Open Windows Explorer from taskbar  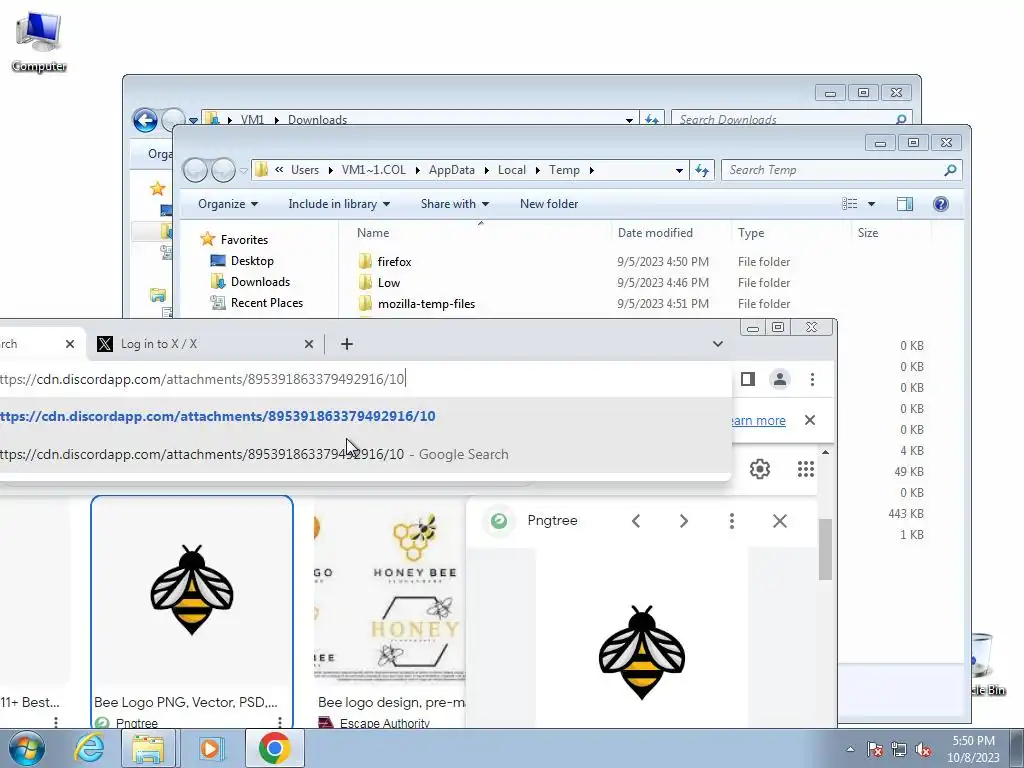[x=148, y=748]
